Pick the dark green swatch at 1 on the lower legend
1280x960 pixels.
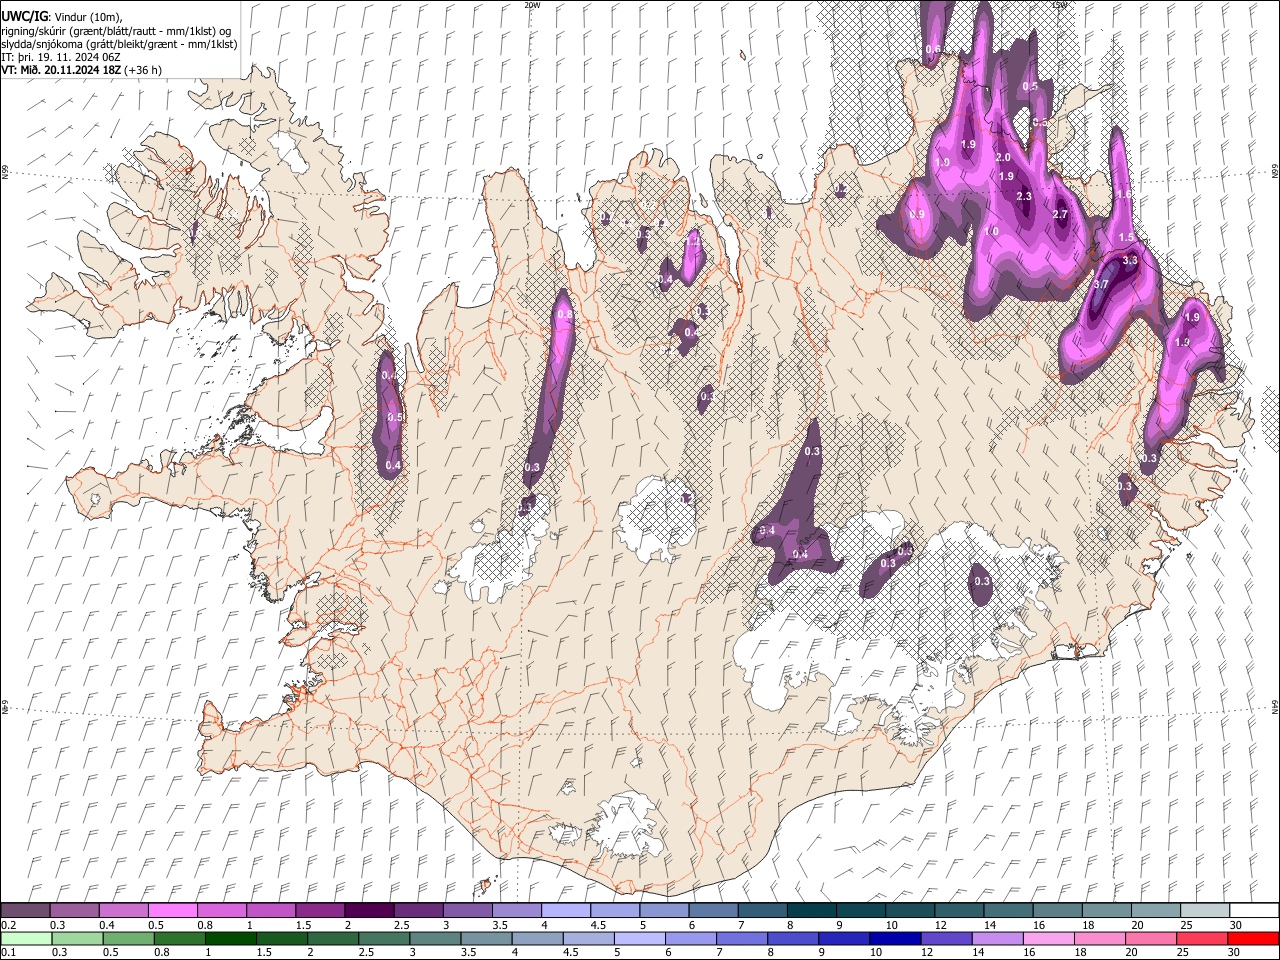230,938
